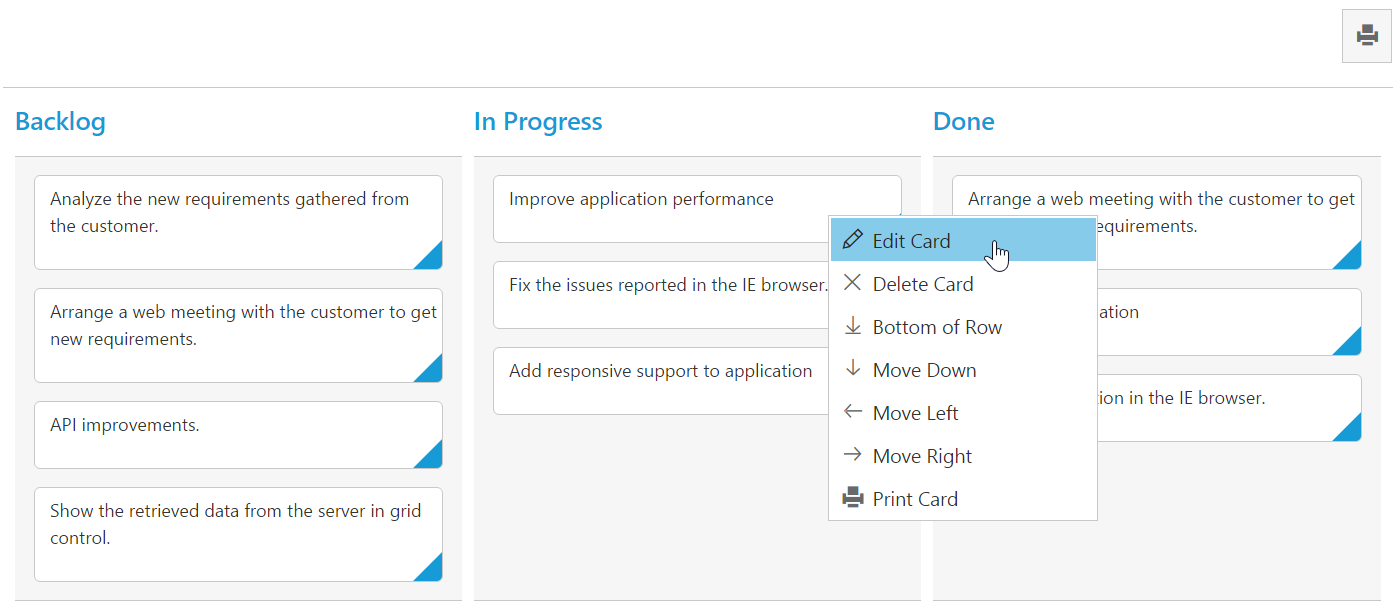Click the X icon beside Delete Card
1397x611 pixels.
click(x=853, y=283)
